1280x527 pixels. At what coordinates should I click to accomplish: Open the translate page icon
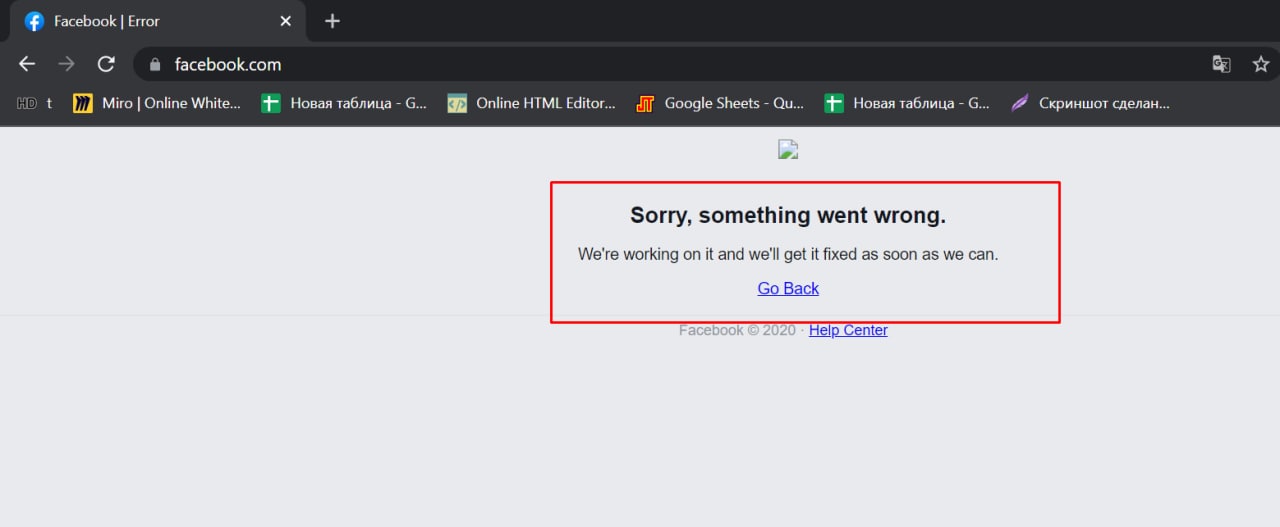click(x=1221, y=64)
